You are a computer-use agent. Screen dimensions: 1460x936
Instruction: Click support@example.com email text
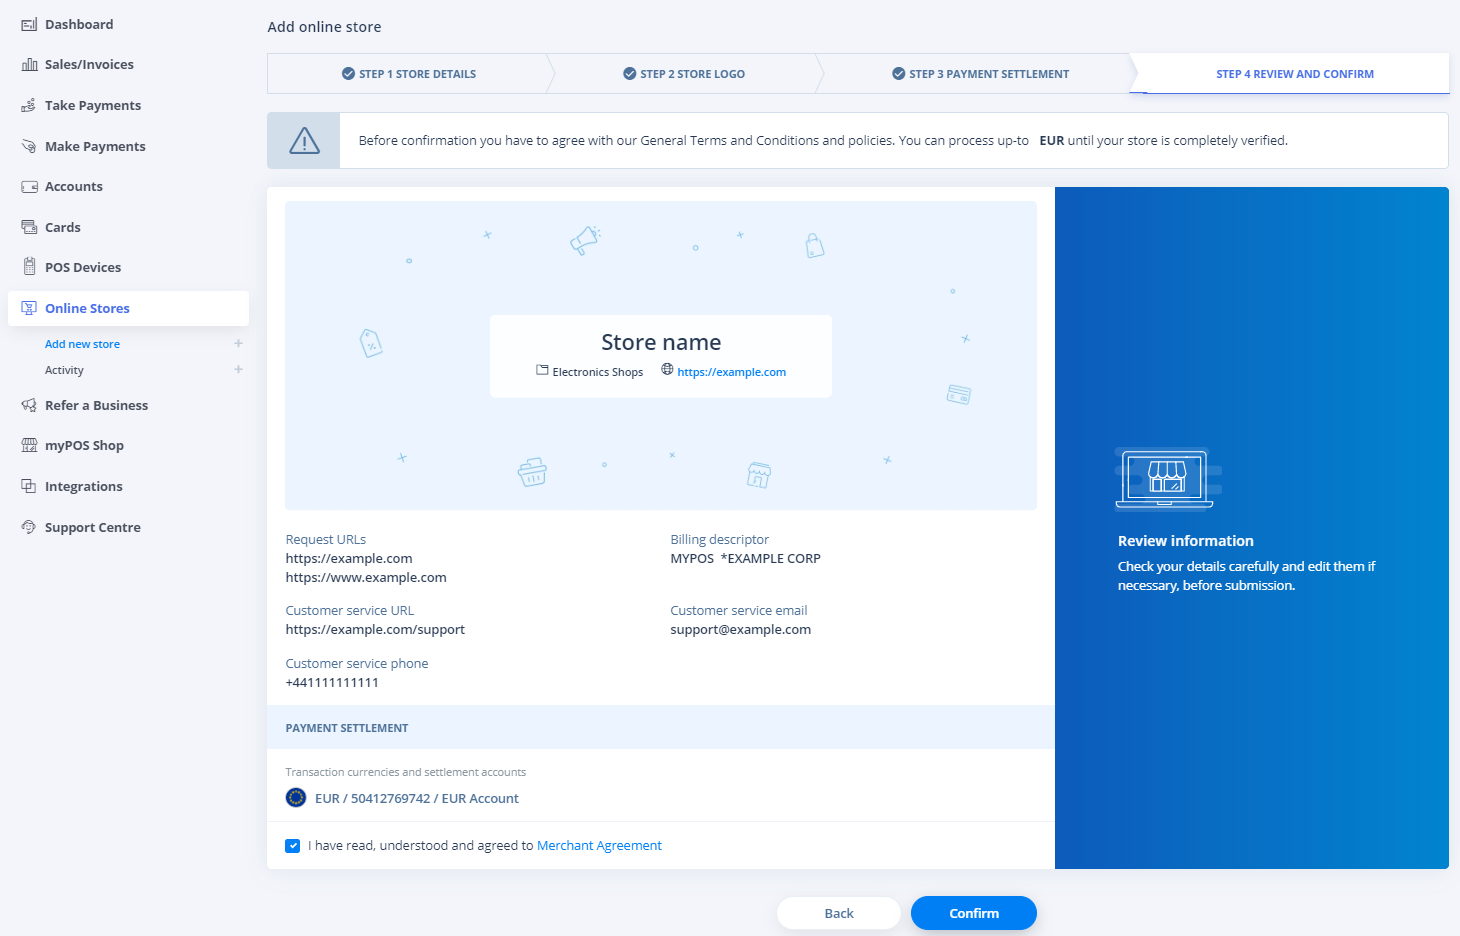pos(740,630)
